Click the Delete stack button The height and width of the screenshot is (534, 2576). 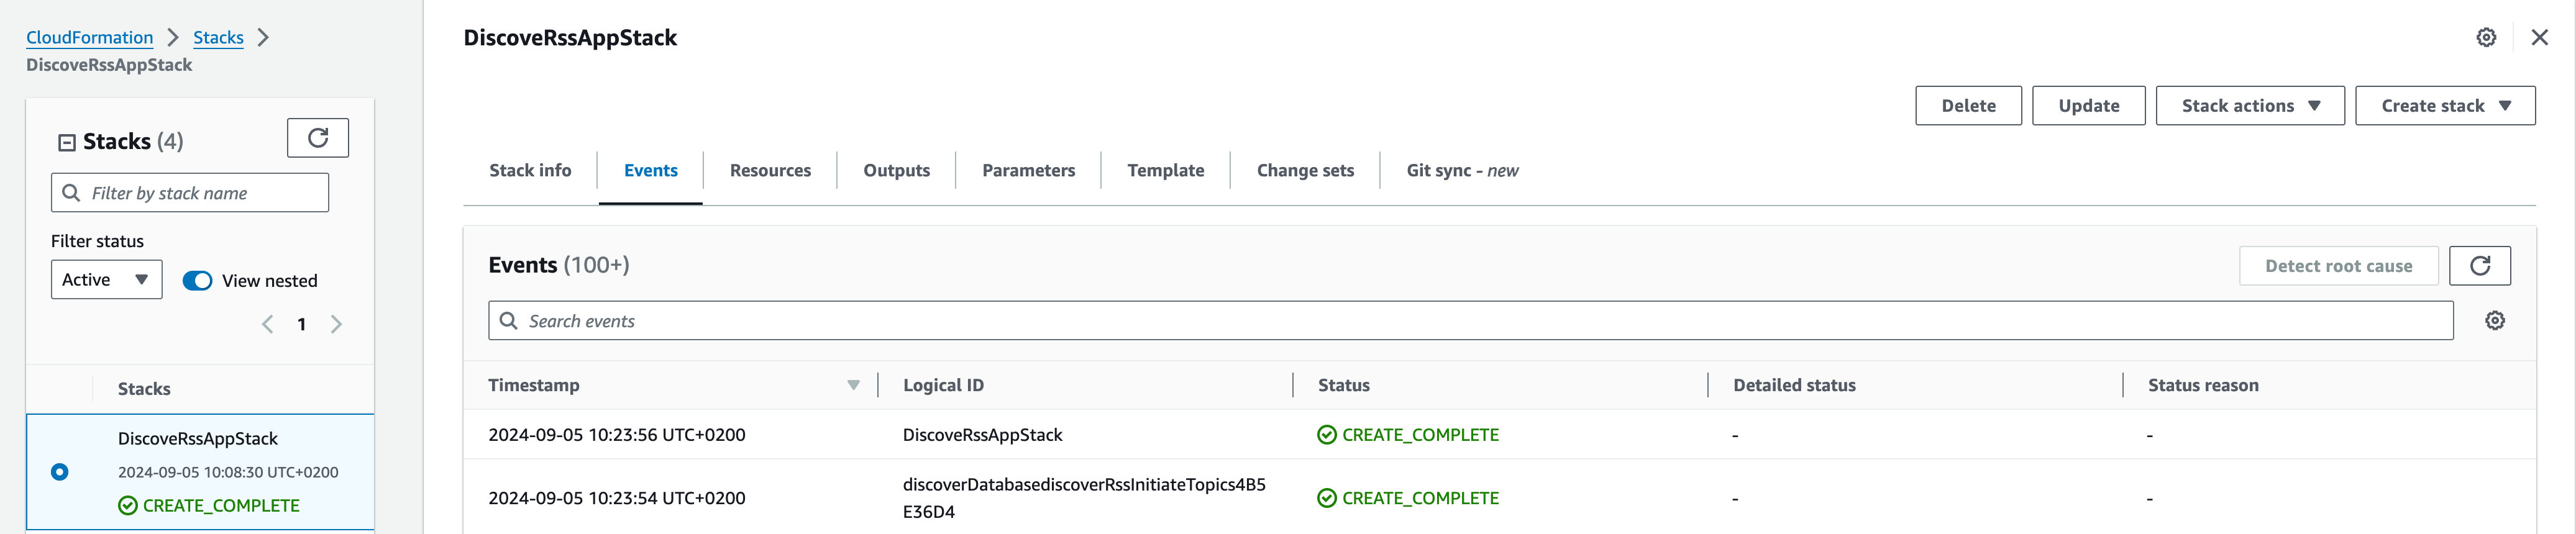pyautogui.click(x=1967, y=106)
